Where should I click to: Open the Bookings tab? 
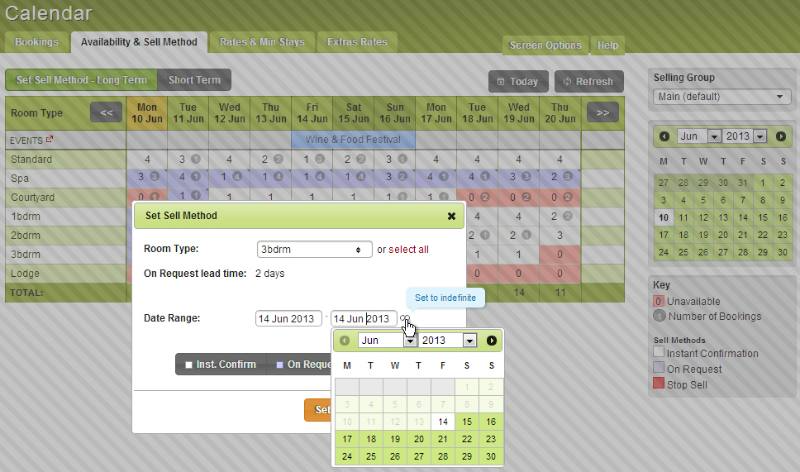coord(37,42)
